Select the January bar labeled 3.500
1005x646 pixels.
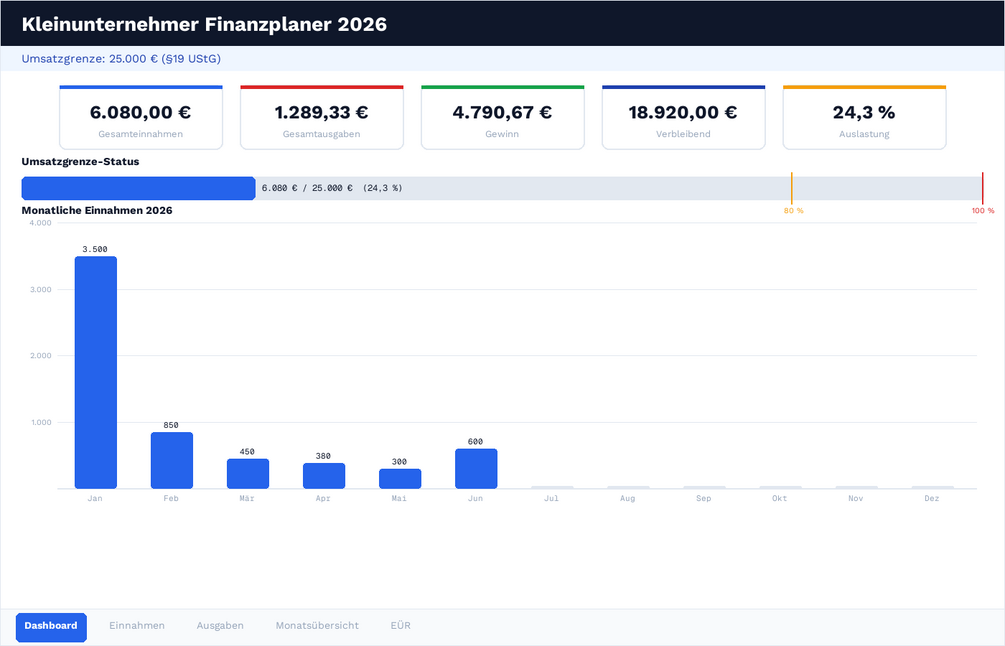[96, 372]
